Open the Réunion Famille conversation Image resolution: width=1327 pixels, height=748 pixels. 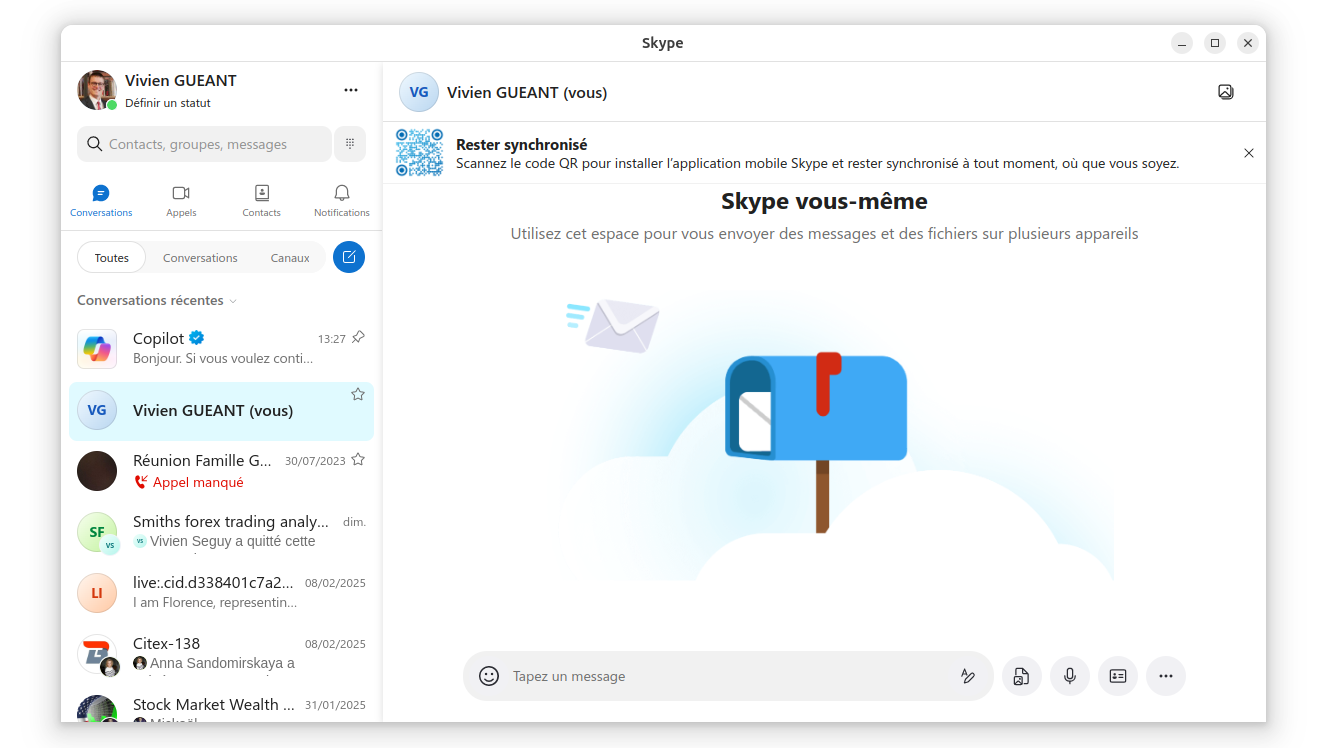click(x=221, y=471)
